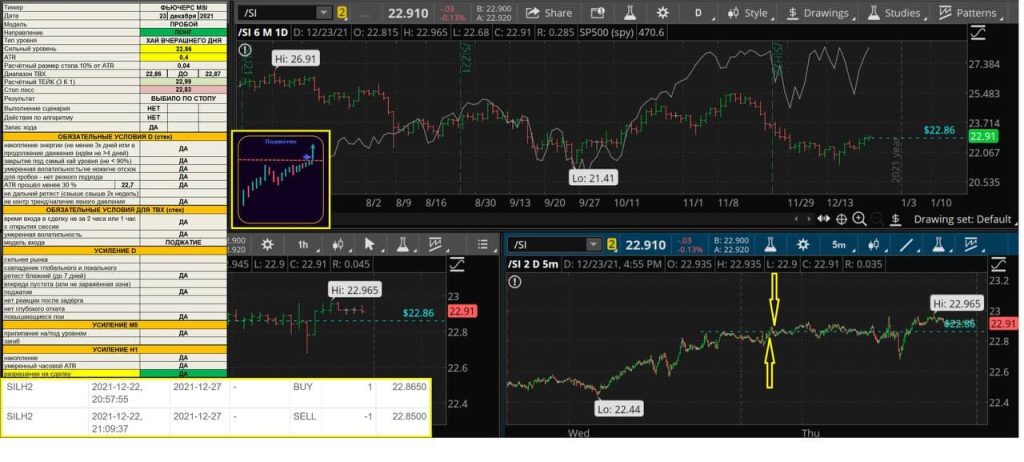Click the green 22.91 price tag on top chart
The width and height of the screenshot is (1024, 462).
(x=983, y=136)
